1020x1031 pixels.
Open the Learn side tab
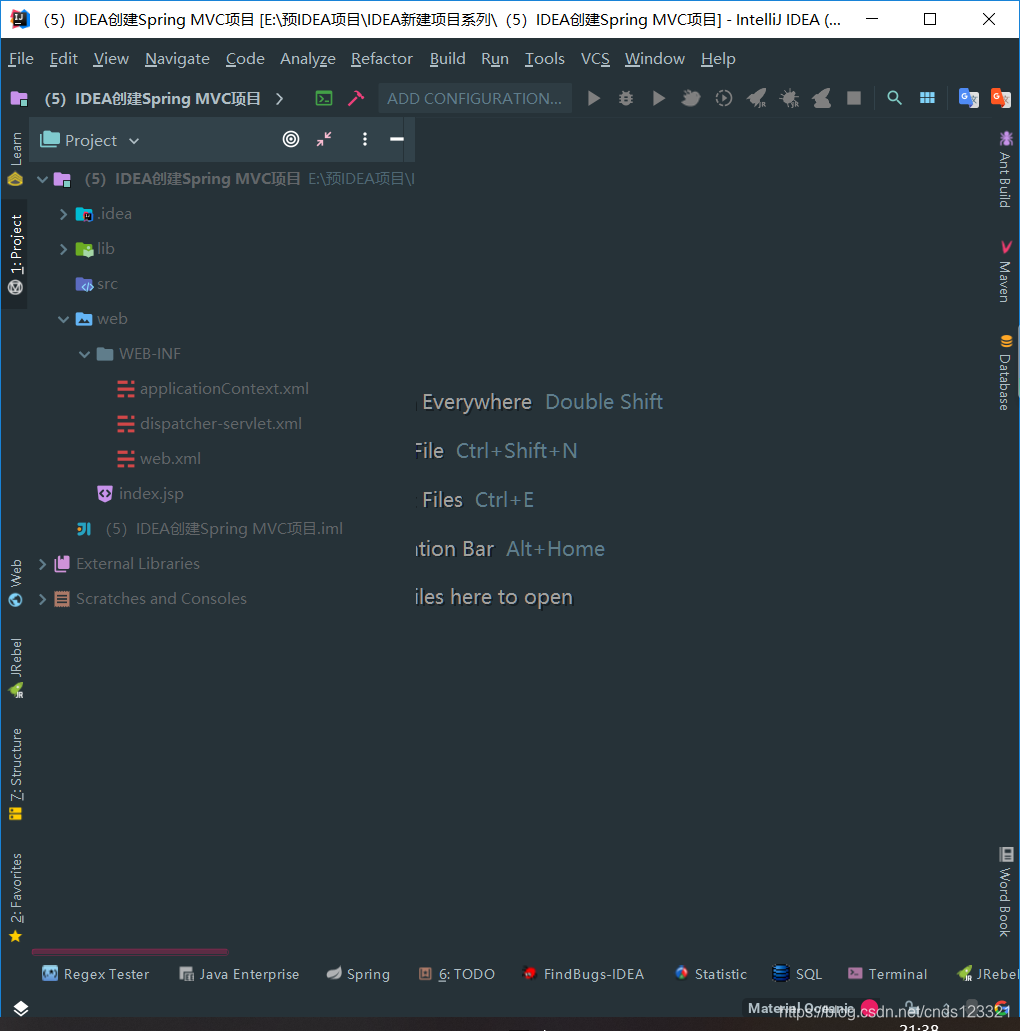pyautogui.click(x=15, y=158)
